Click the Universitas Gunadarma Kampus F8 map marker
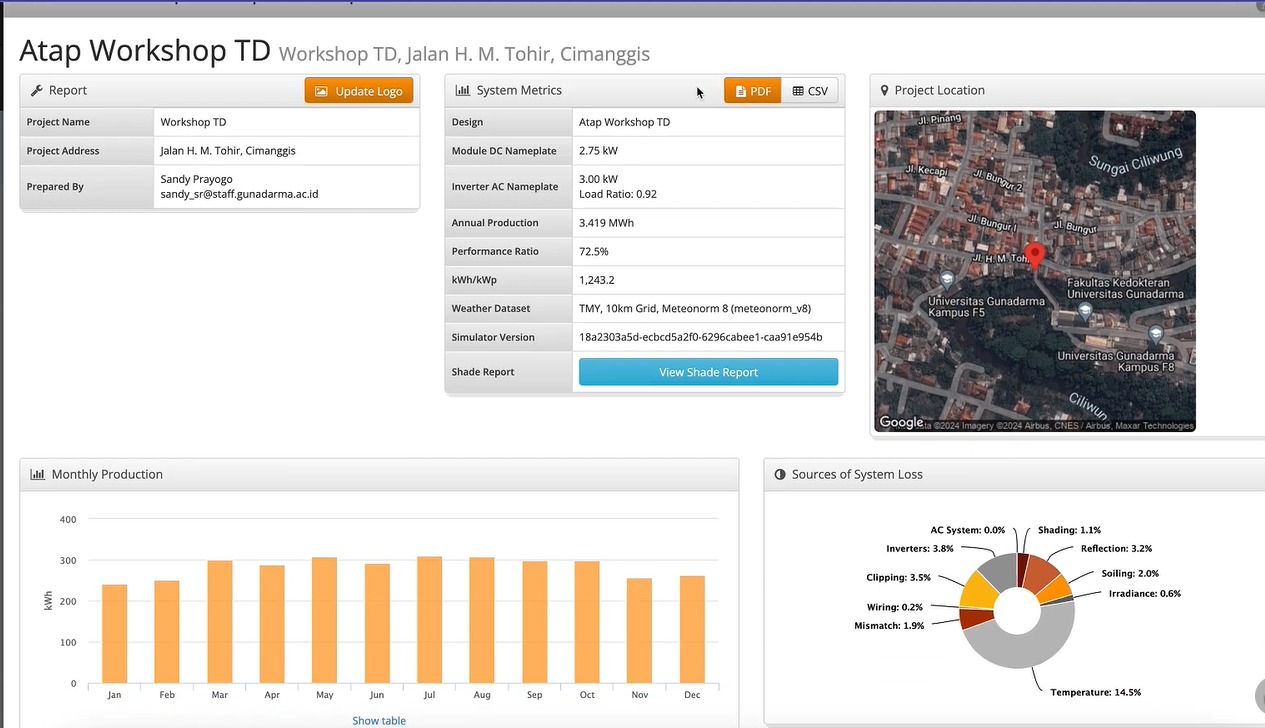This screenshot has height=728, width=1265. pos(1156,333)
